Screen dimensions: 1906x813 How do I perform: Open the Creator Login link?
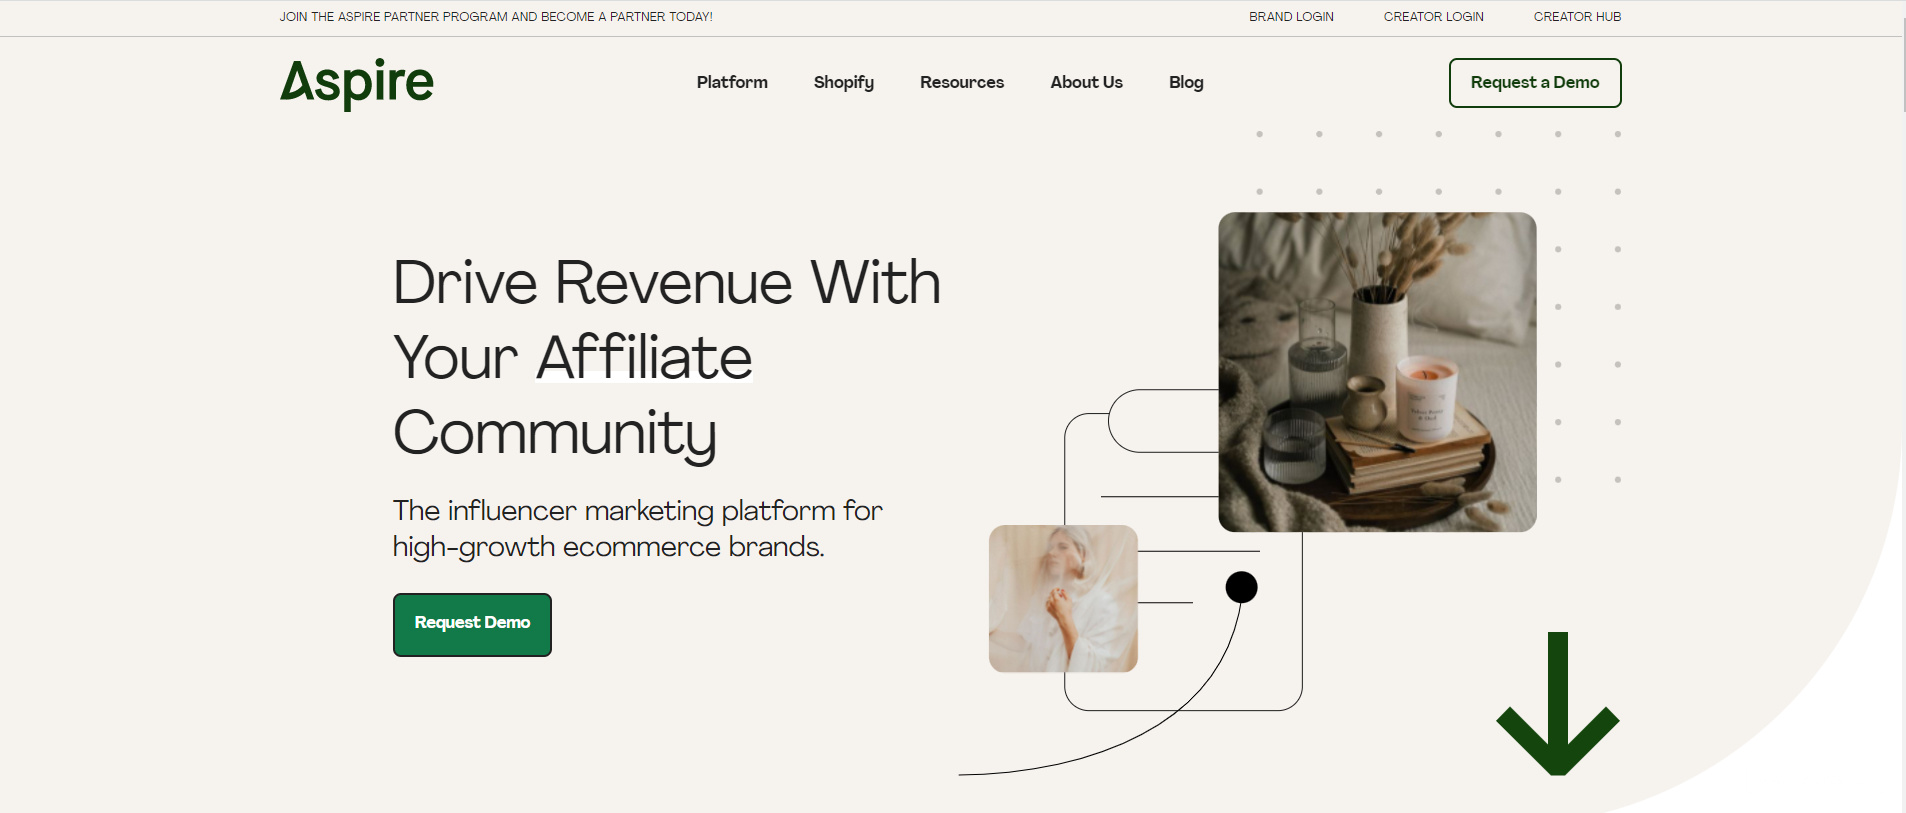(x=1433, y=17)
